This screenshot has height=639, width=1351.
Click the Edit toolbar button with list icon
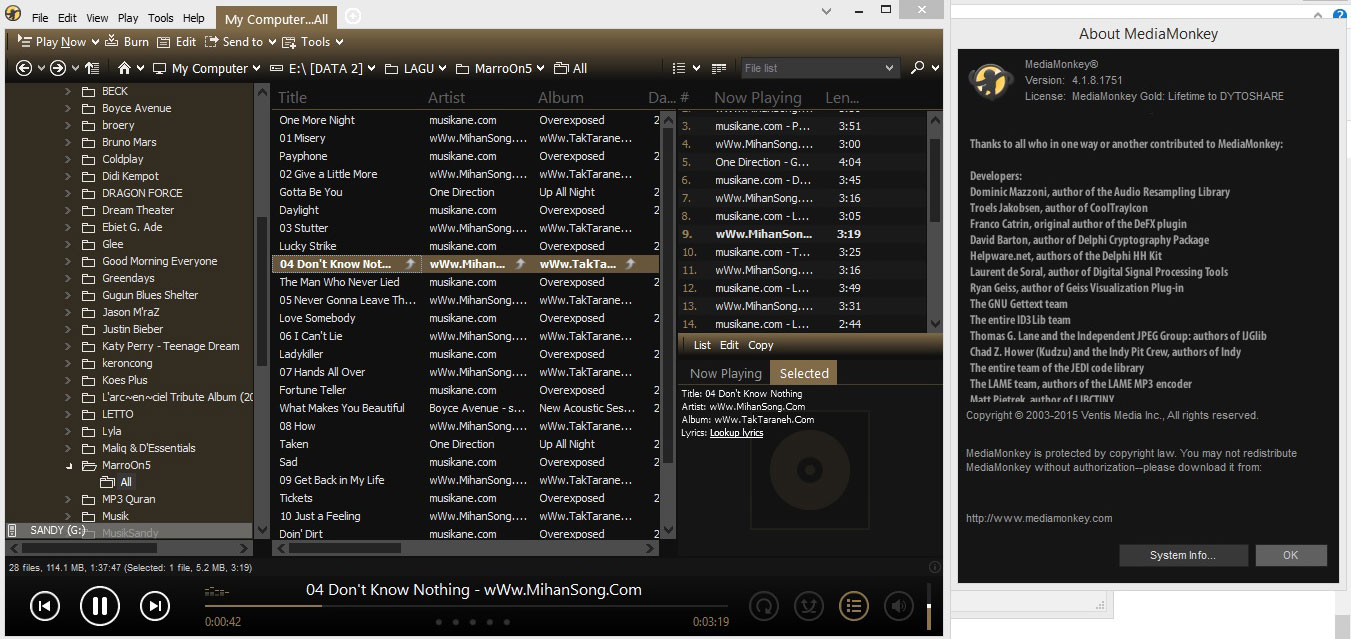[x=176, y=42]
